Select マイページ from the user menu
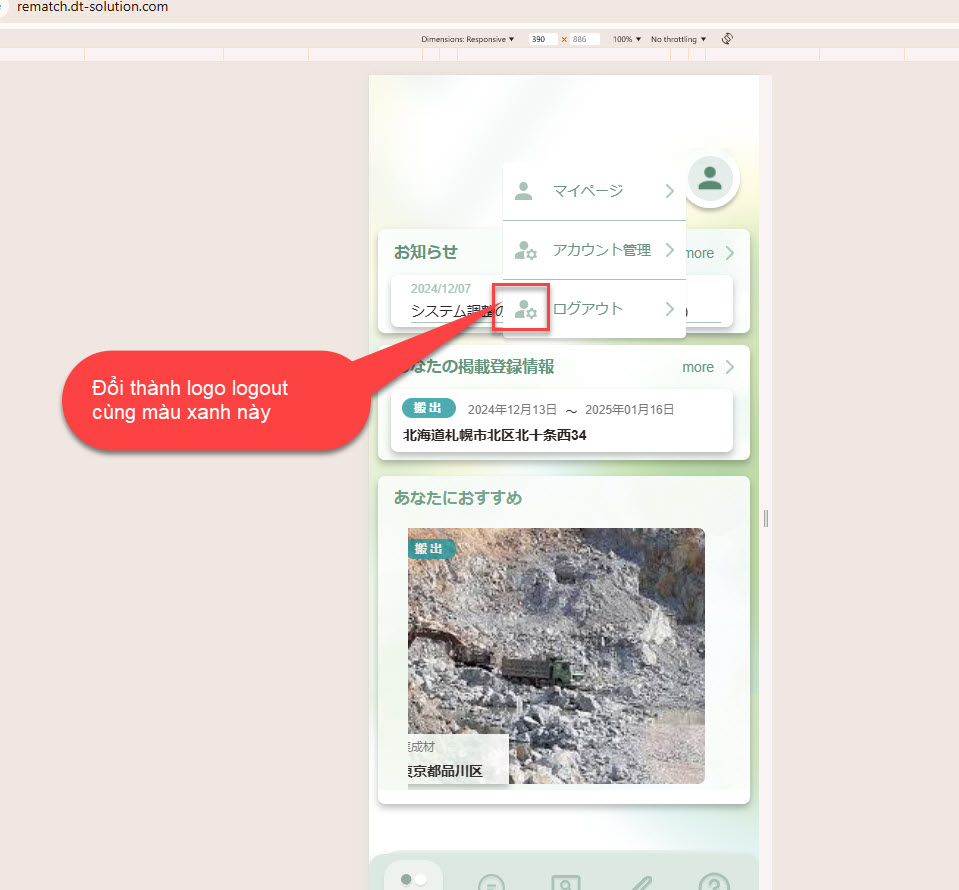Viewport: 959px width, 890px height. pyautogui.click(x=588, y=191)
